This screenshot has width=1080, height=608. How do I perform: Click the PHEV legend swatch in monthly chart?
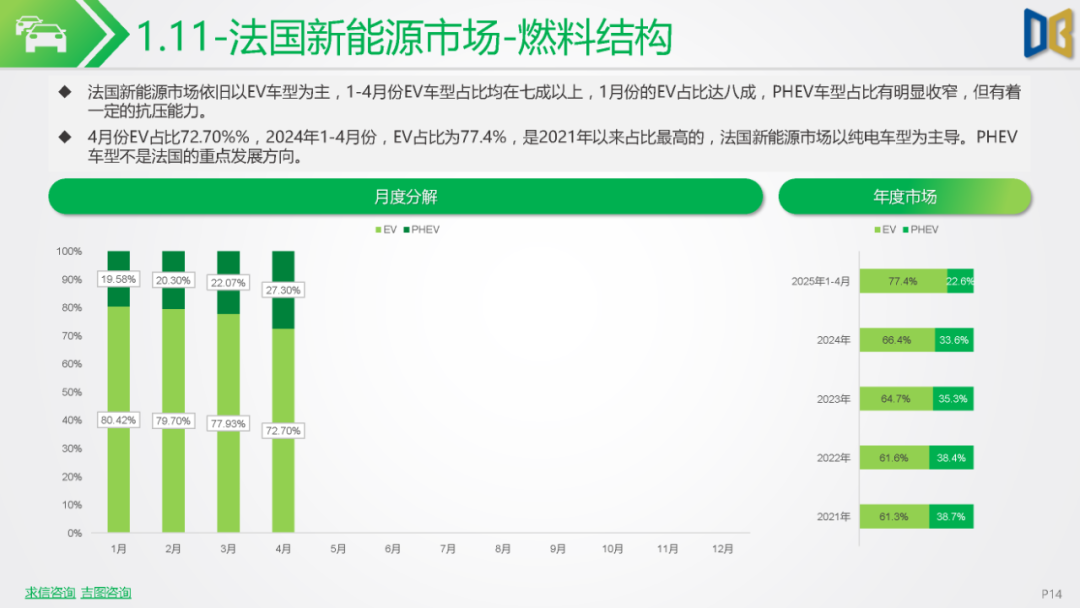(406, 230)
